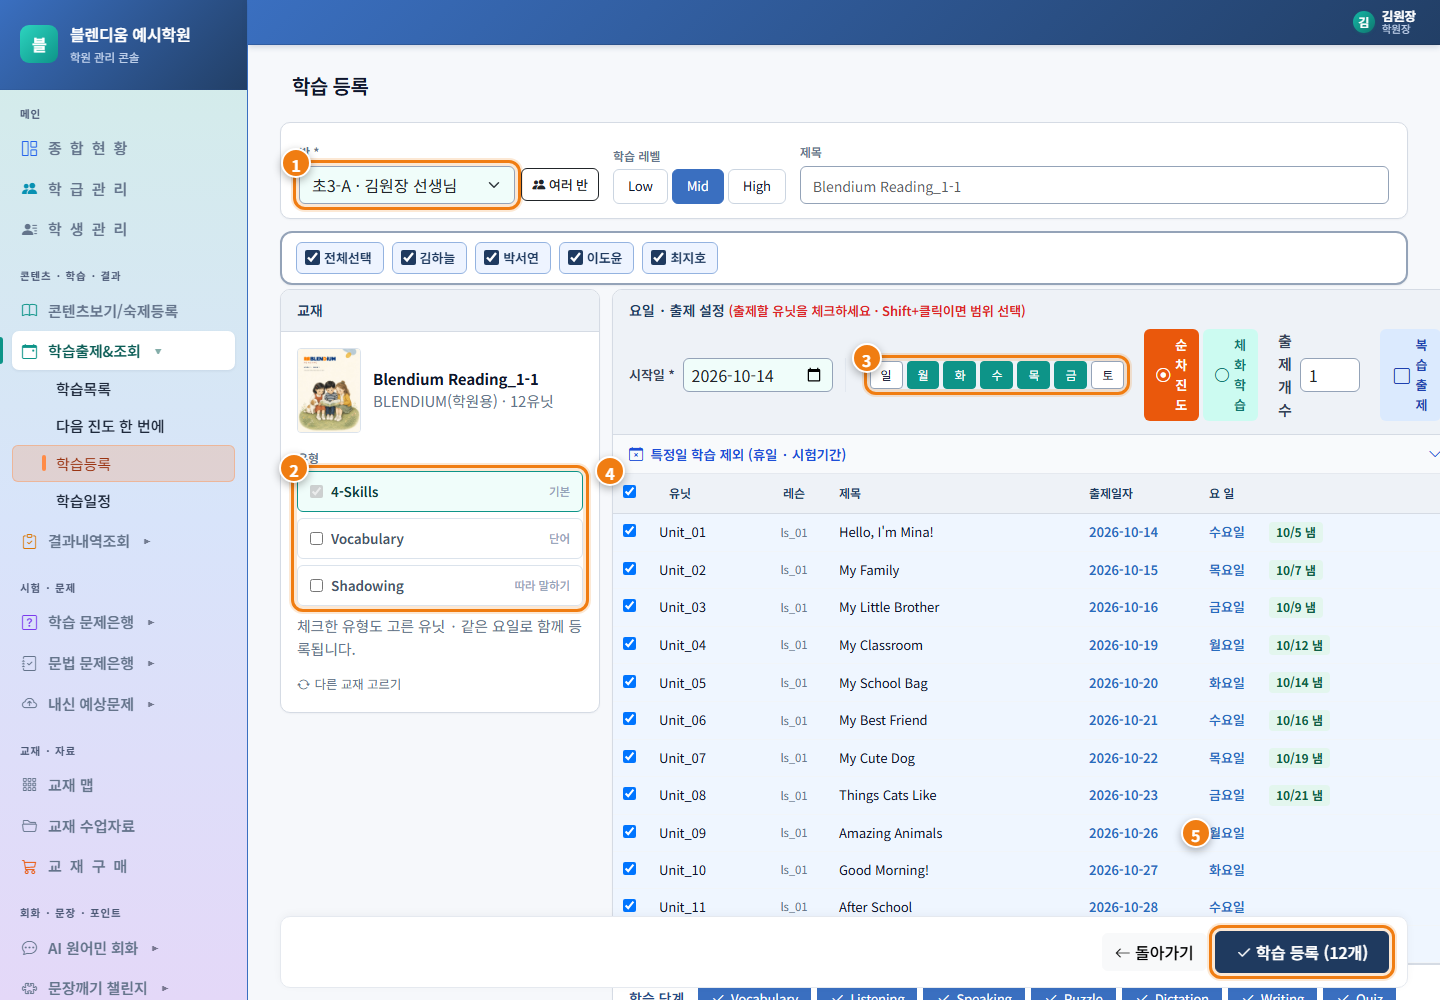Enable the Vocabulary type checkbox
Screen dimensions: 1440x1000
tap(317, 539)
